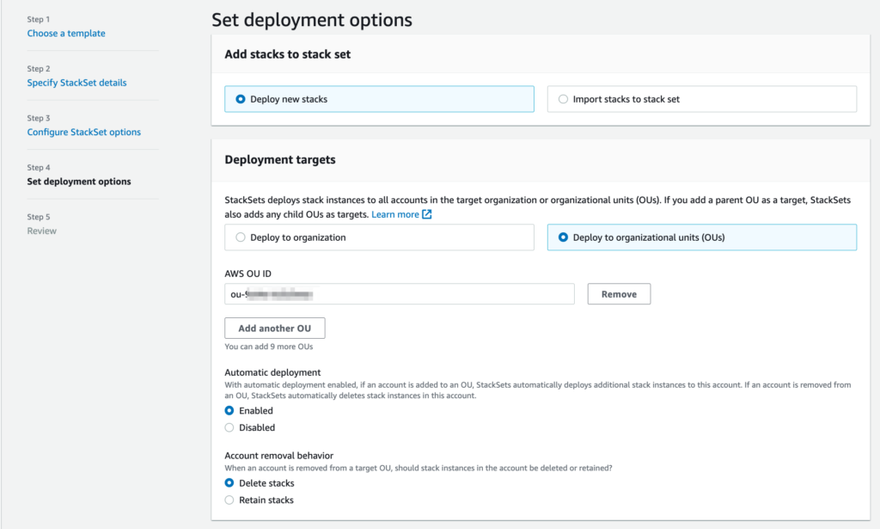880x529 pixels.
Task: Set Automatic deployment to Enabled
Action: click(230, 411)
